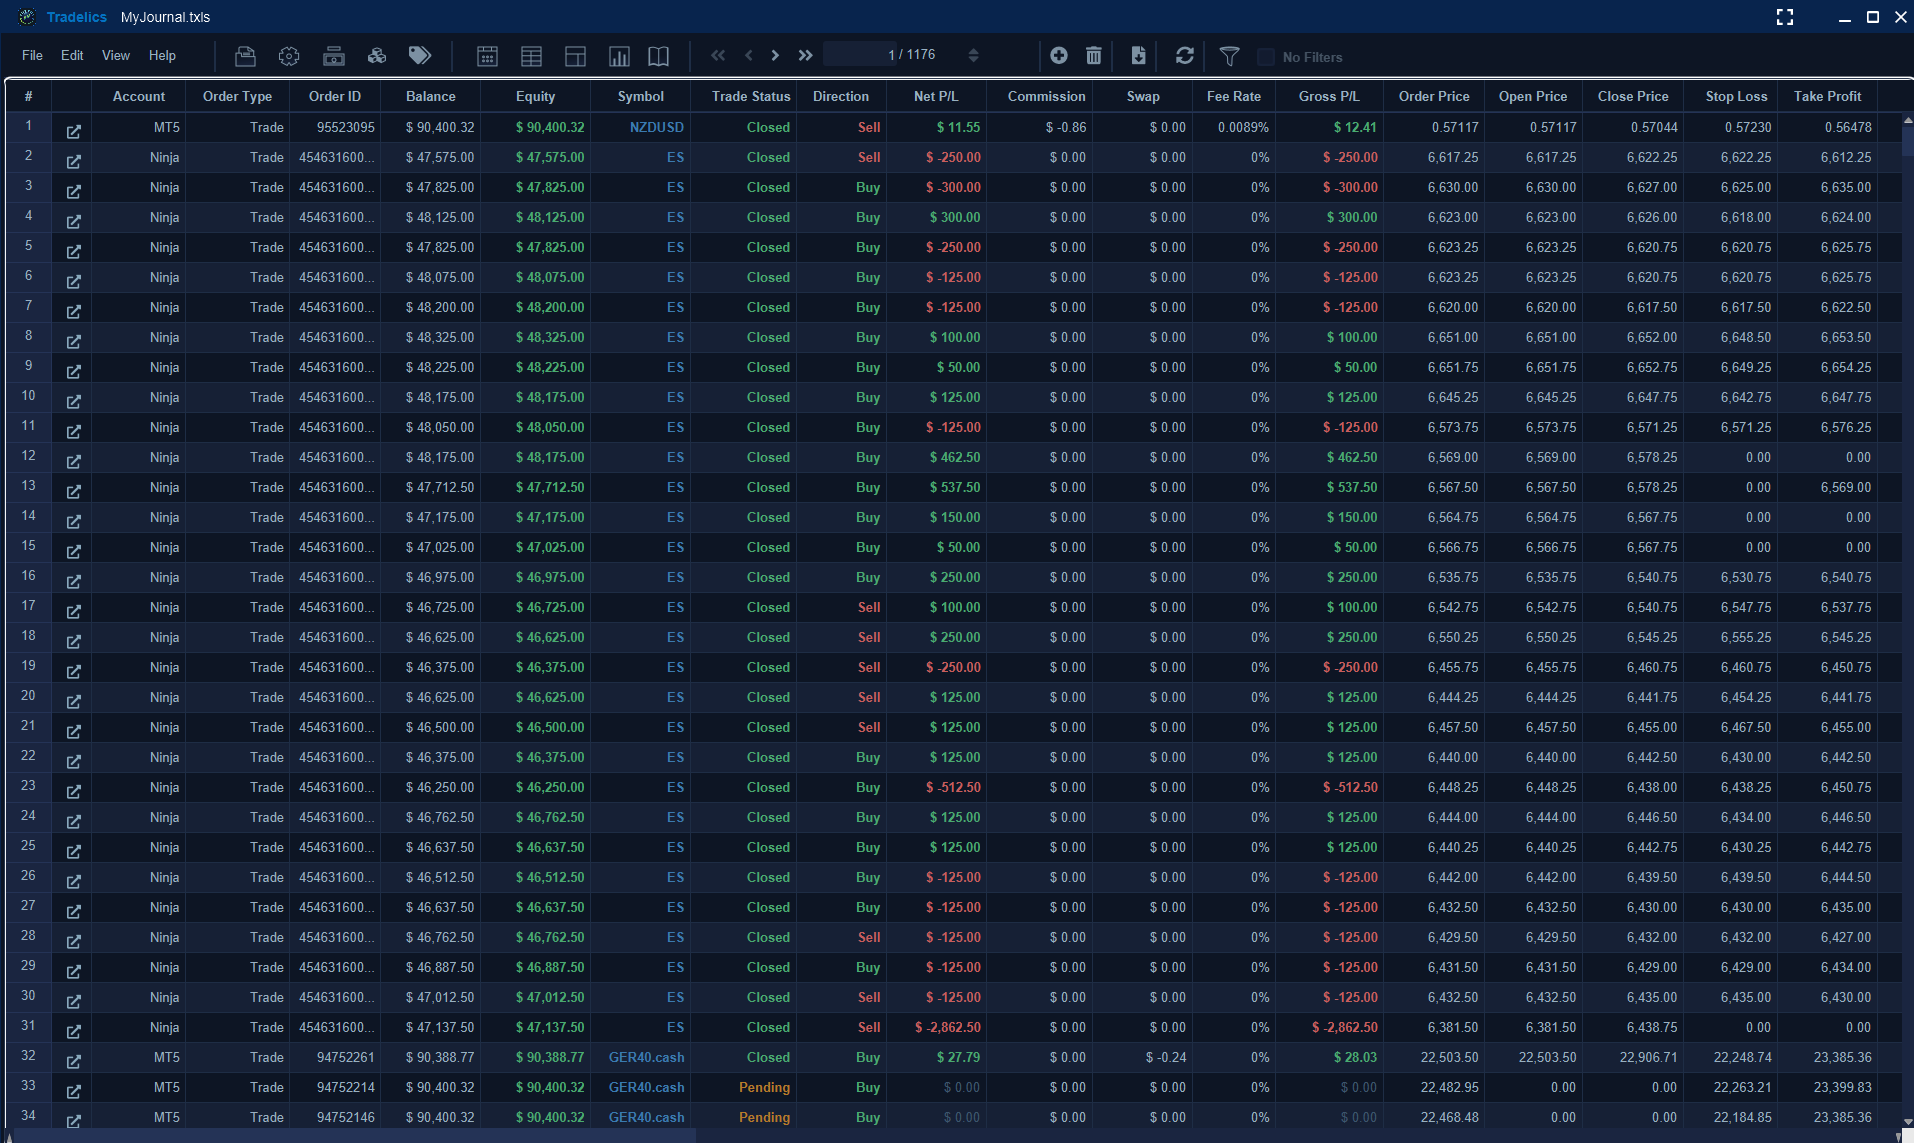Open the journal book view
The width and height of the screenshot is (1914, 1143).
658,56
